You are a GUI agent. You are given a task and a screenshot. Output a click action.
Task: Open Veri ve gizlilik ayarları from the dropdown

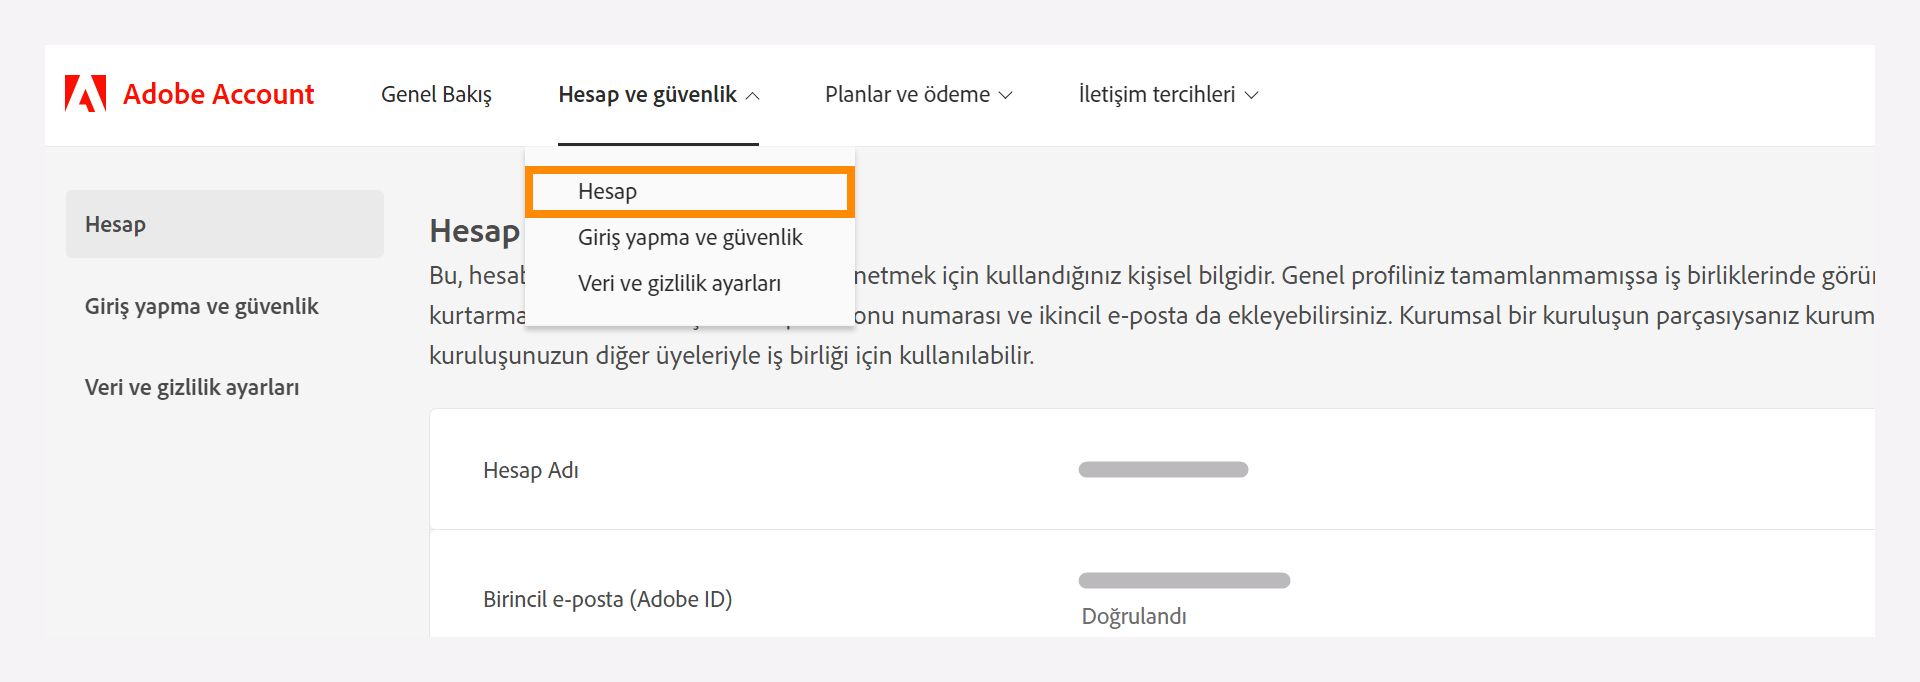pos(682,283)
